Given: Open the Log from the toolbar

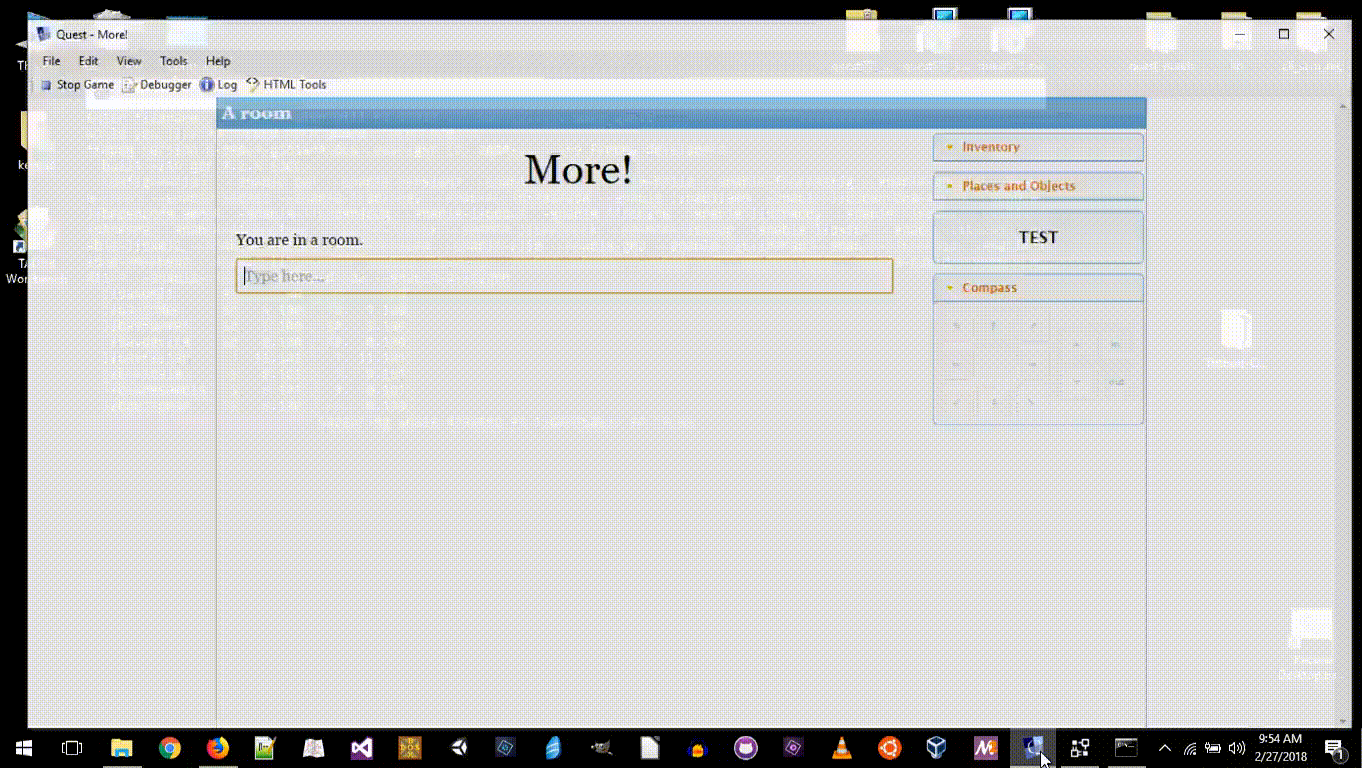Looking at the screenshot, I should (x=219, y=85).
